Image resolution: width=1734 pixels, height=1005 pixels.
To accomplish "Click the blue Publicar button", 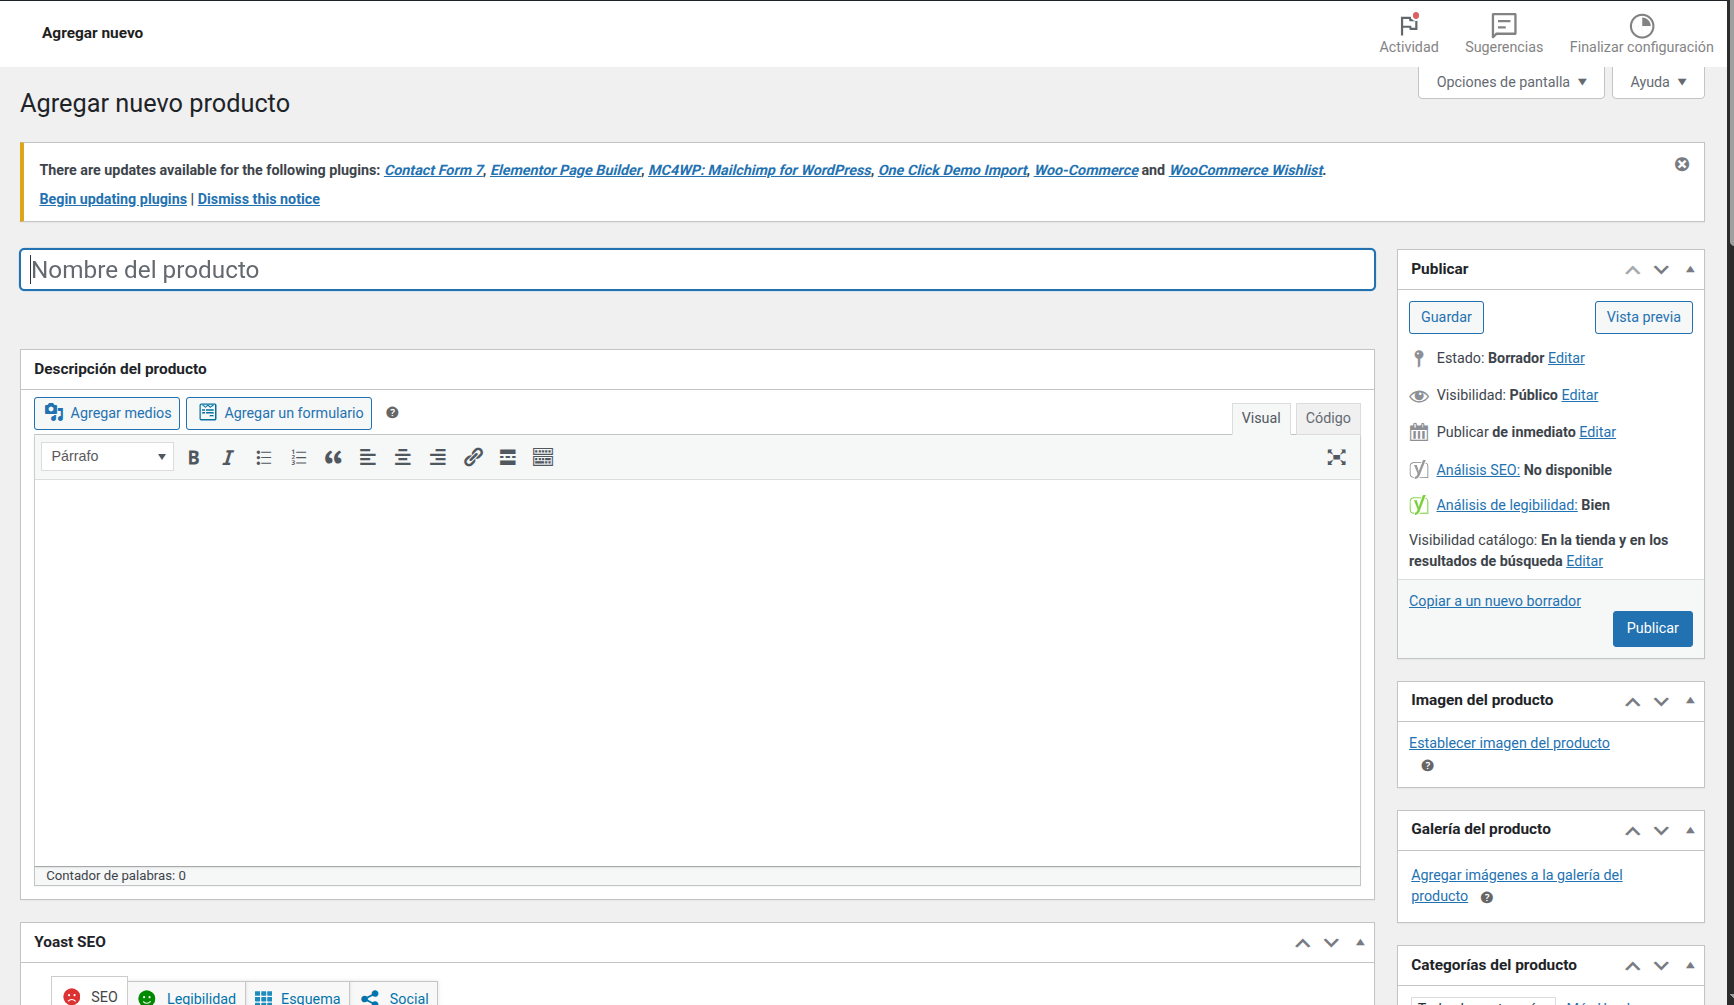I will click(1652, 628).
